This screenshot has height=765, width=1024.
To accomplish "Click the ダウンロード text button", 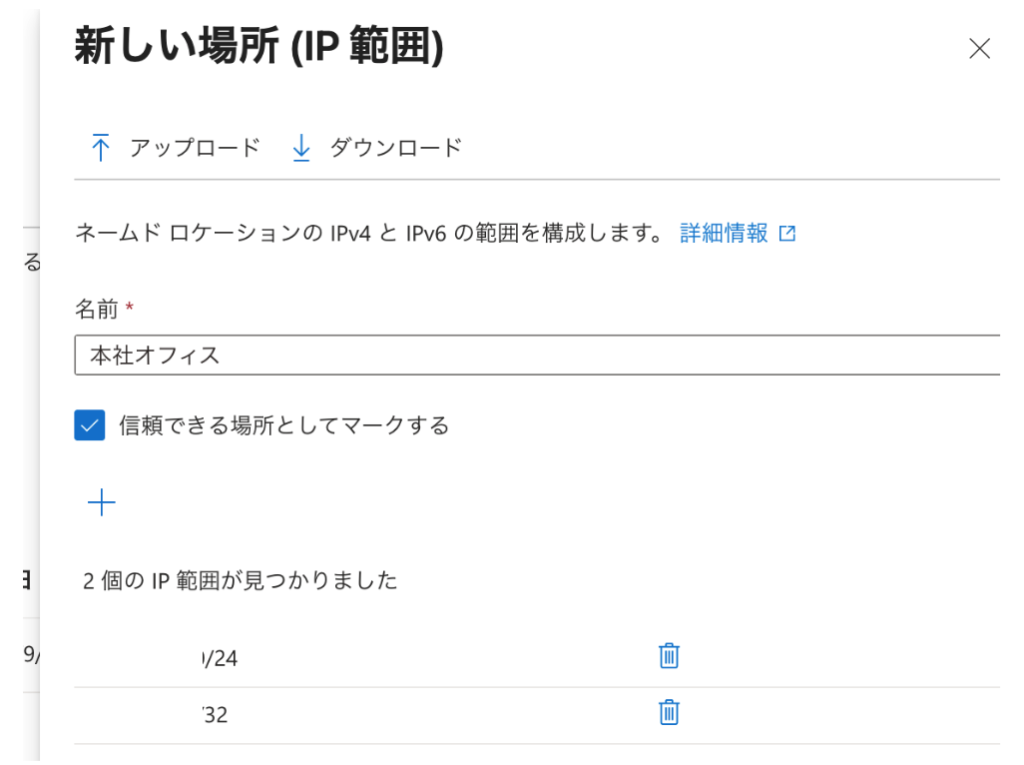I will 396,149.
